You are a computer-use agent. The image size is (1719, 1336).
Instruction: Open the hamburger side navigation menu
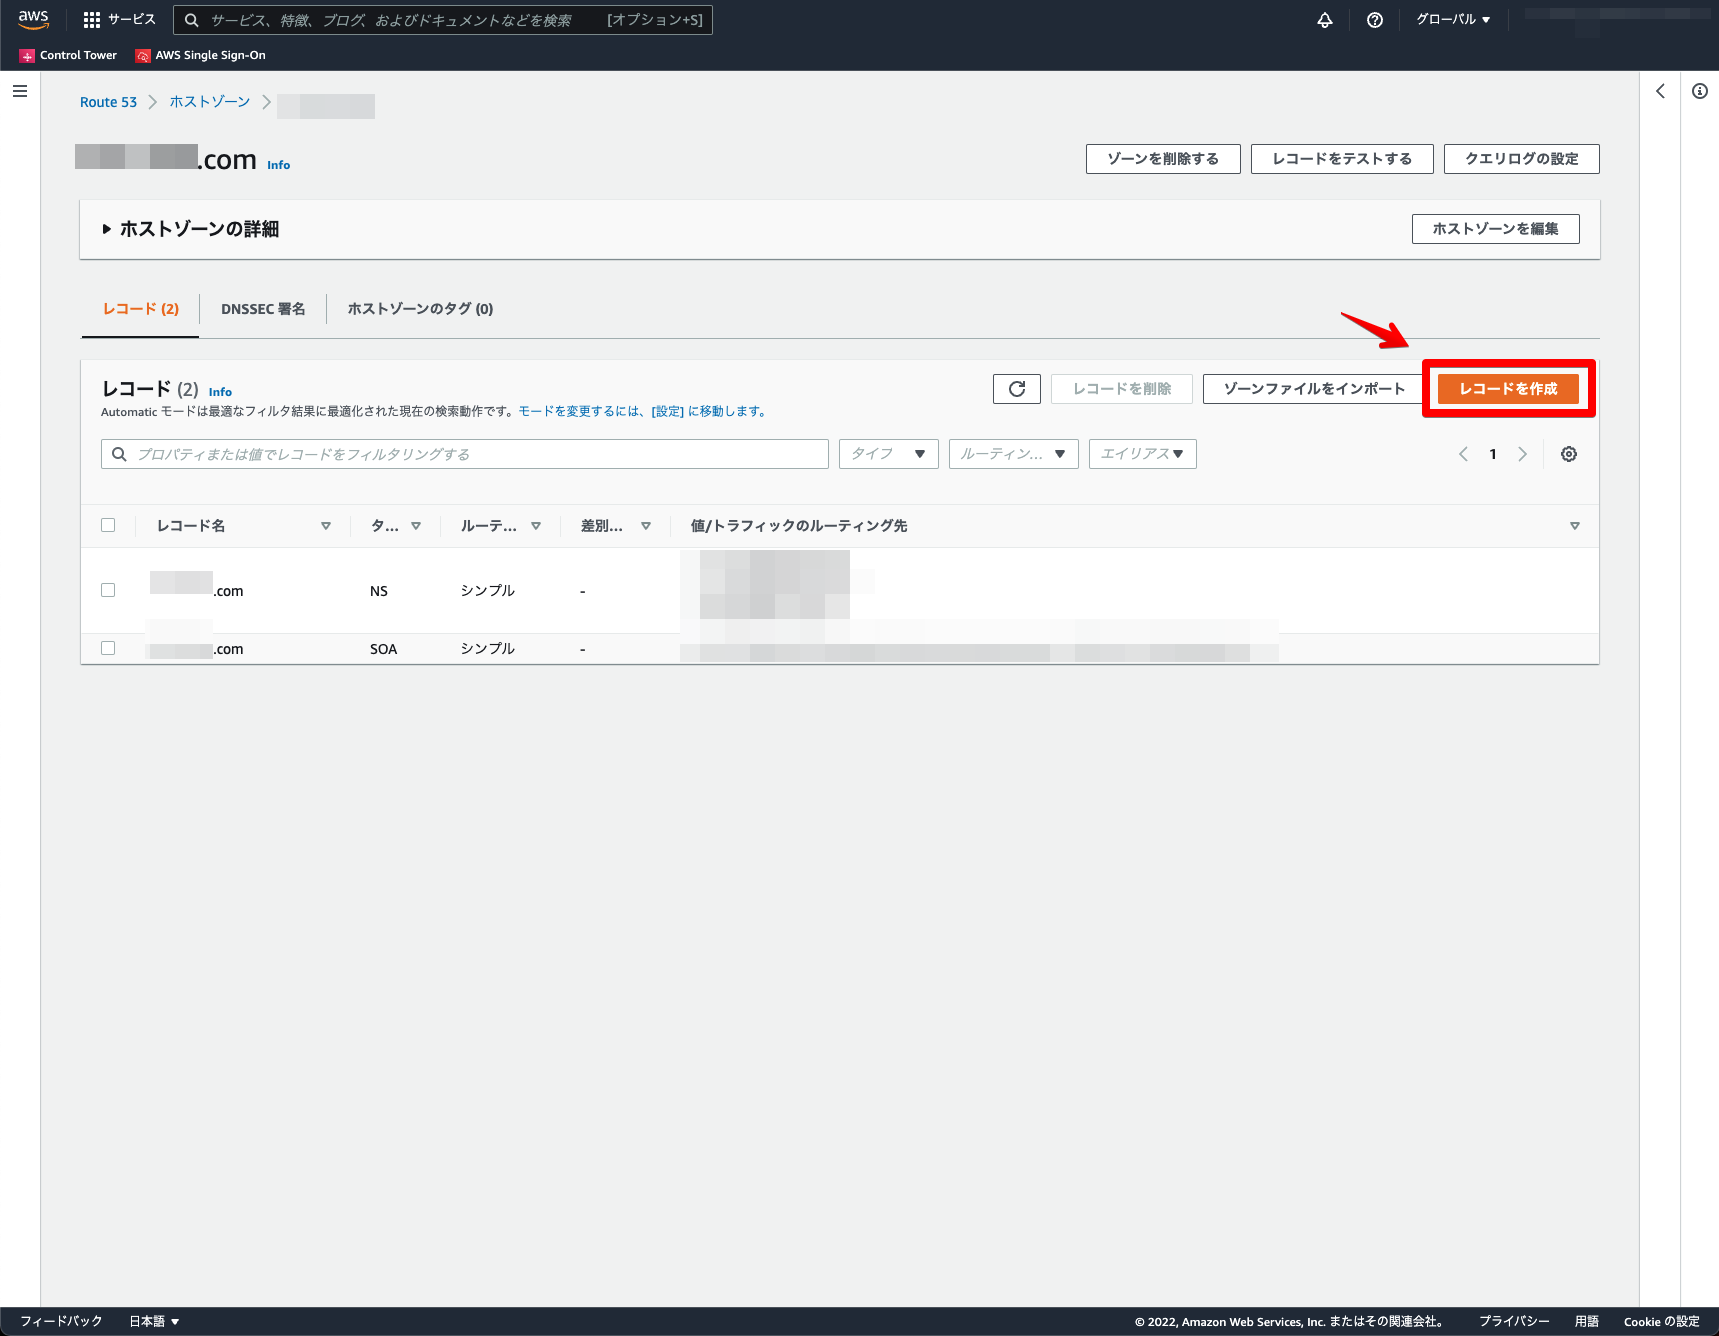pyautogui.click(x=20, y=91)
